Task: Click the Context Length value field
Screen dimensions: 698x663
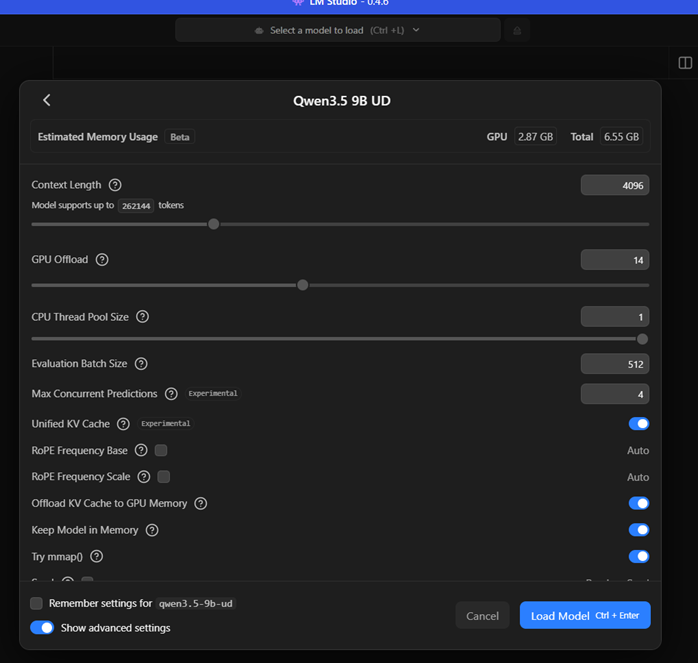Action: [615, 185]
